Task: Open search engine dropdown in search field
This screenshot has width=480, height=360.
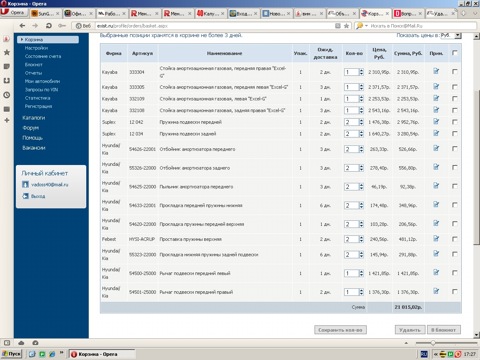Action: 361,26
